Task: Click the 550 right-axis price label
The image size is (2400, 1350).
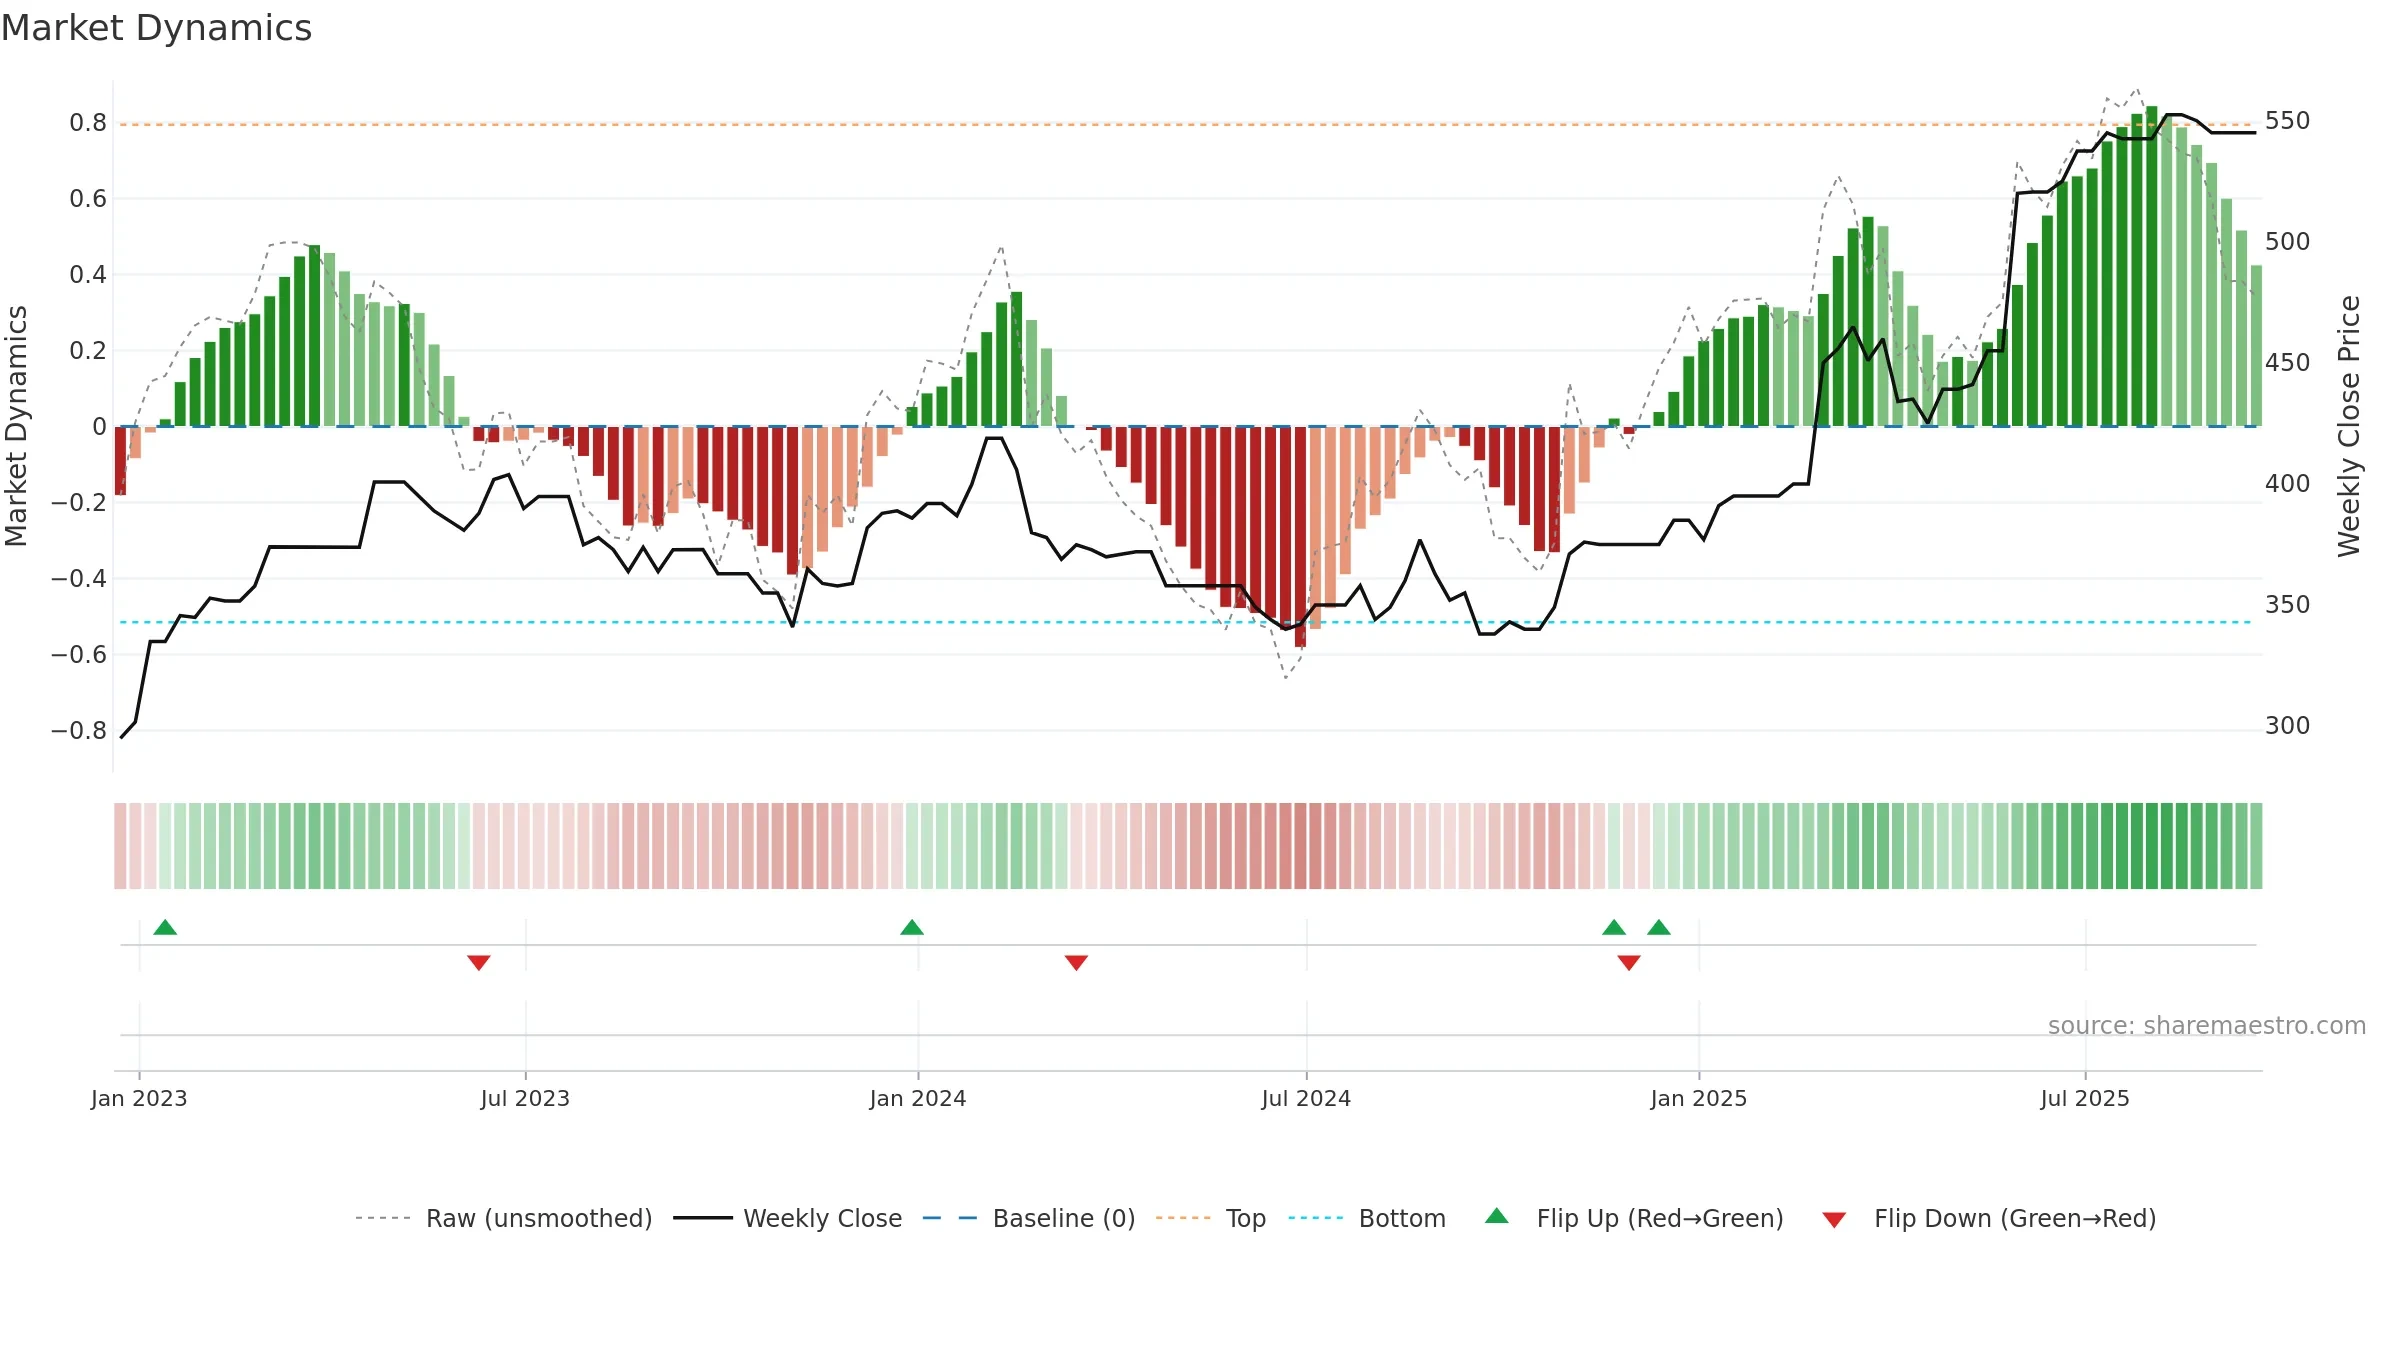Action: click(2288, 121)
